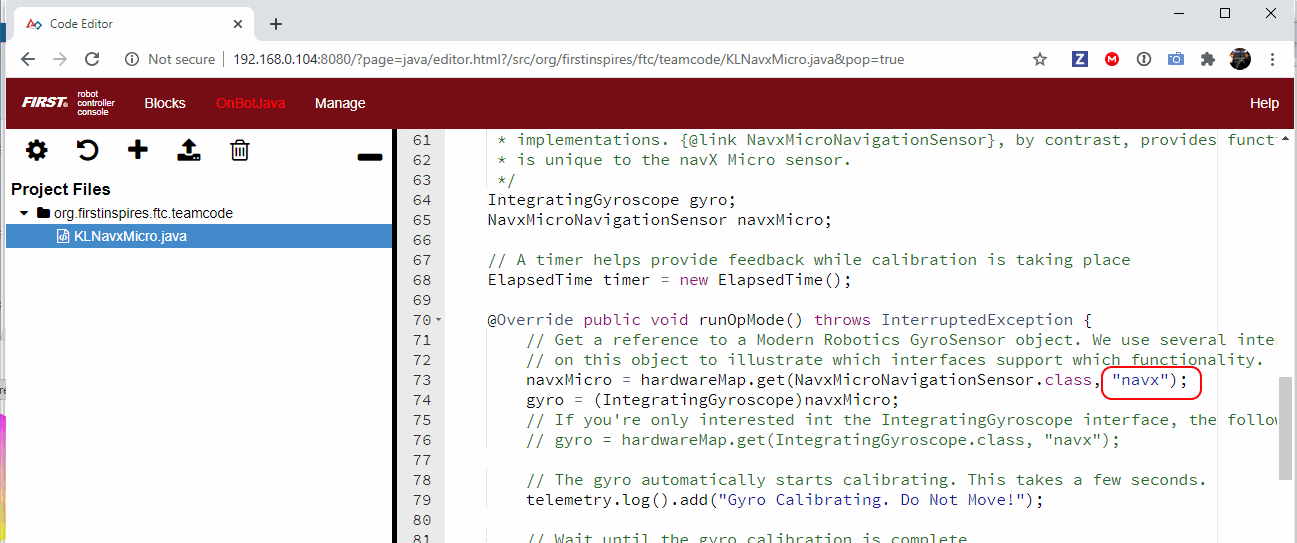Open the browser extensions puzzle icon
The height and width of the screenshot is (543, 1297).
click(x=1208, y=59)
